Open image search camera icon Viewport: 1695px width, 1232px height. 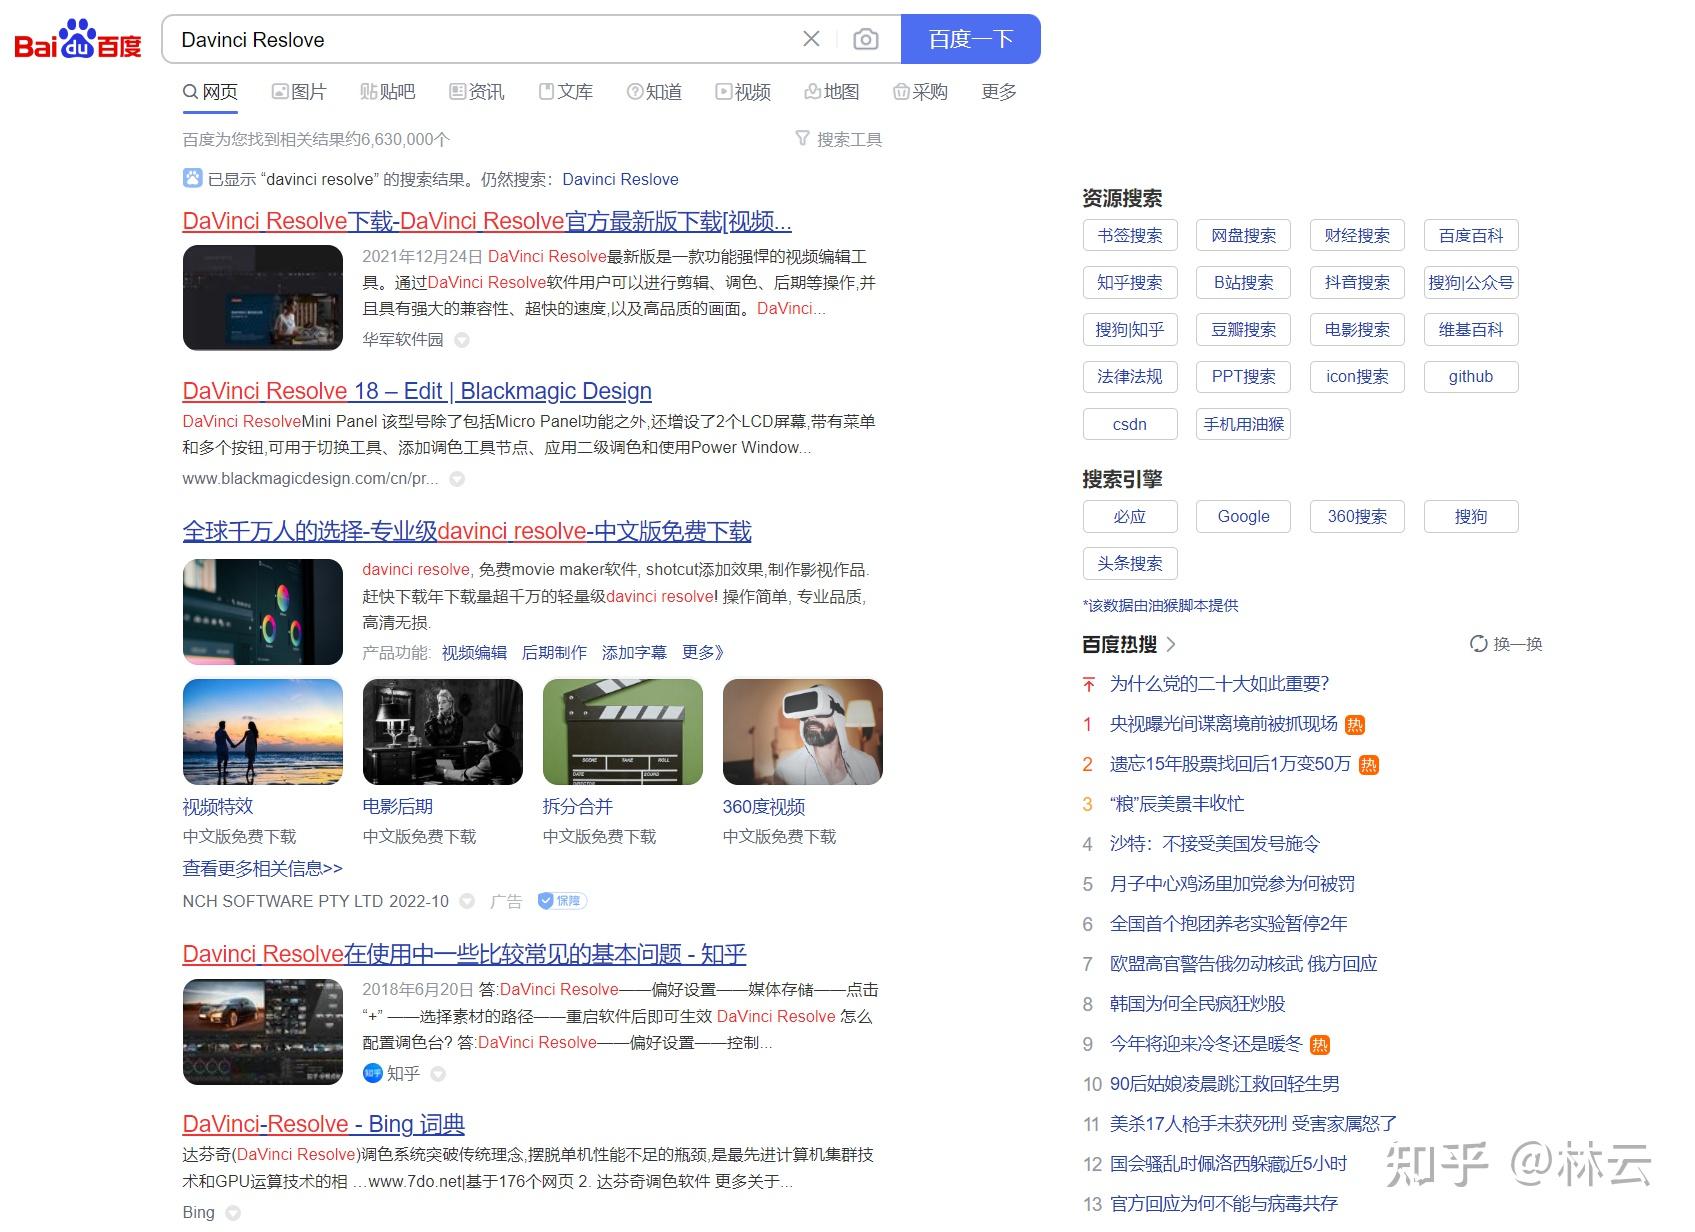[865, 39]
